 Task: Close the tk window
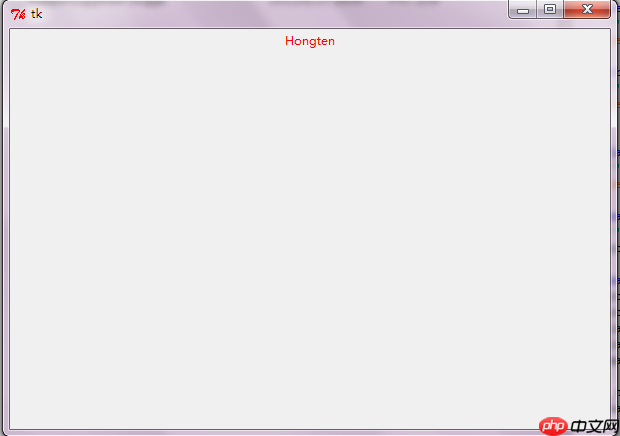pos(587,9)
